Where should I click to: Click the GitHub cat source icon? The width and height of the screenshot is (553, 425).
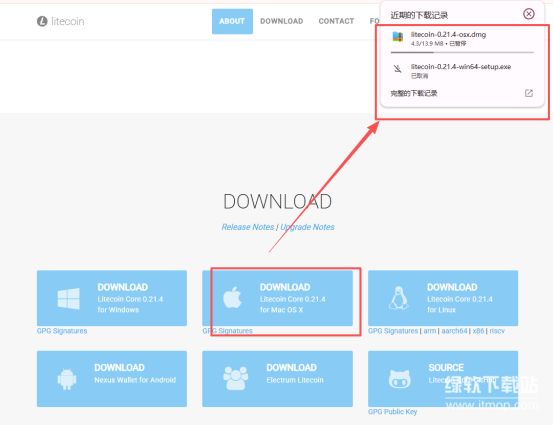tap(399, 379)
